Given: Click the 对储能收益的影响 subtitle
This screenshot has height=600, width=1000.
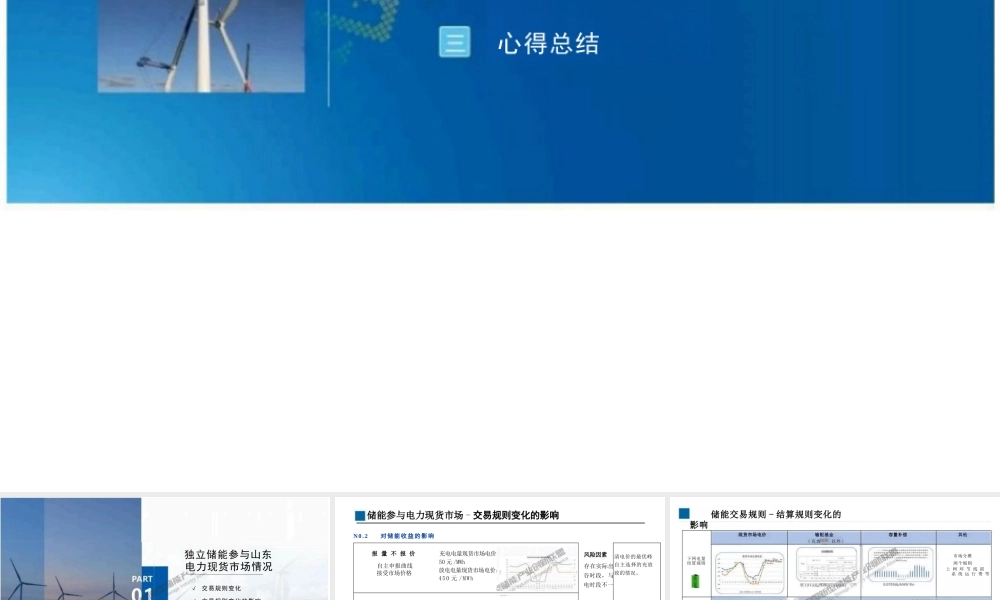Looking at the screenshot, I should 407,536.
